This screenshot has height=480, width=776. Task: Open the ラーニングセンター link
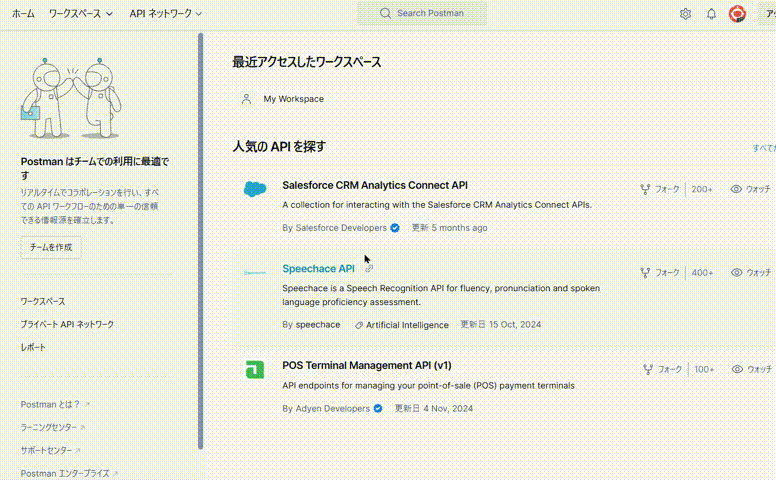click(x=52, y=427)
